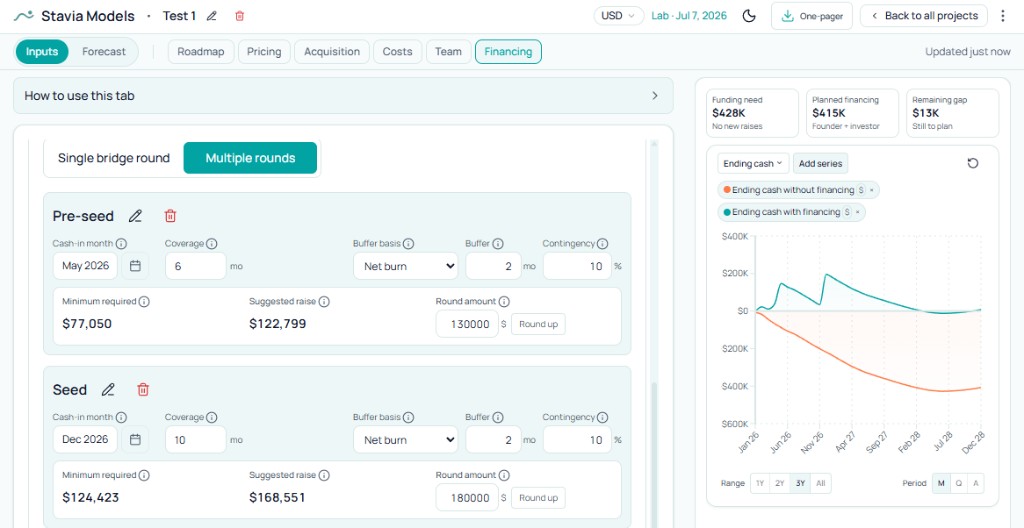Click Round up for the Pre-seed round
The width and height of the screenshot is (1024, 528).
coord(538,324)
